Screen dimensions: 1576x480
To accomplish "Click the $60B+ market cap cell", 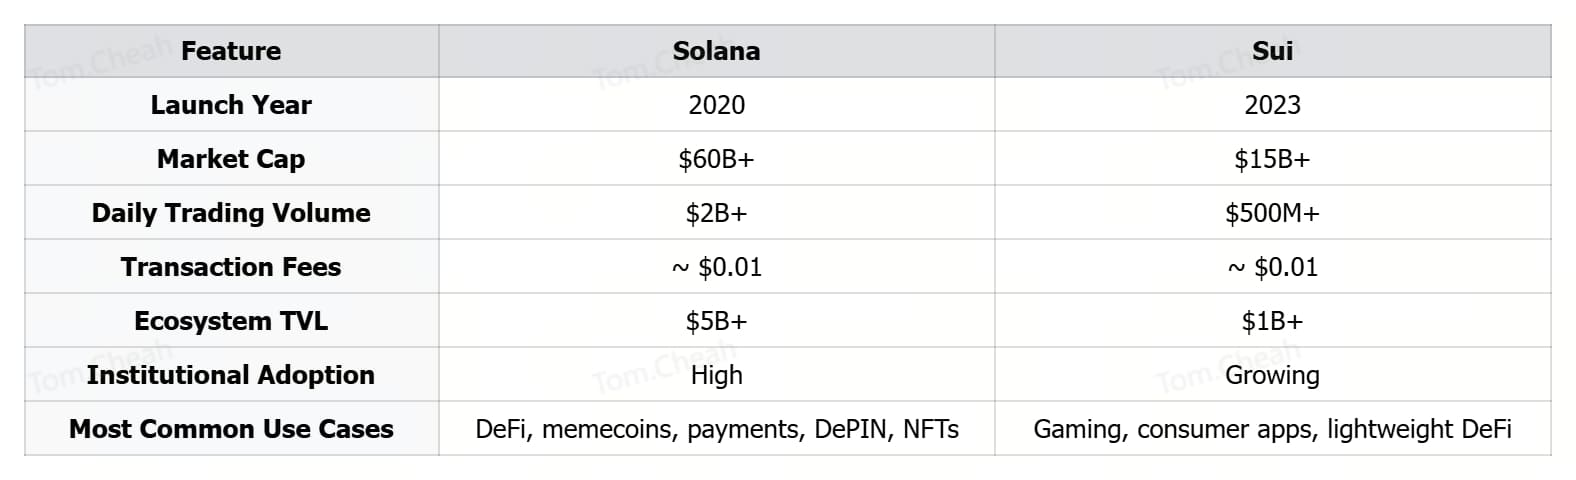I will 716,159.
